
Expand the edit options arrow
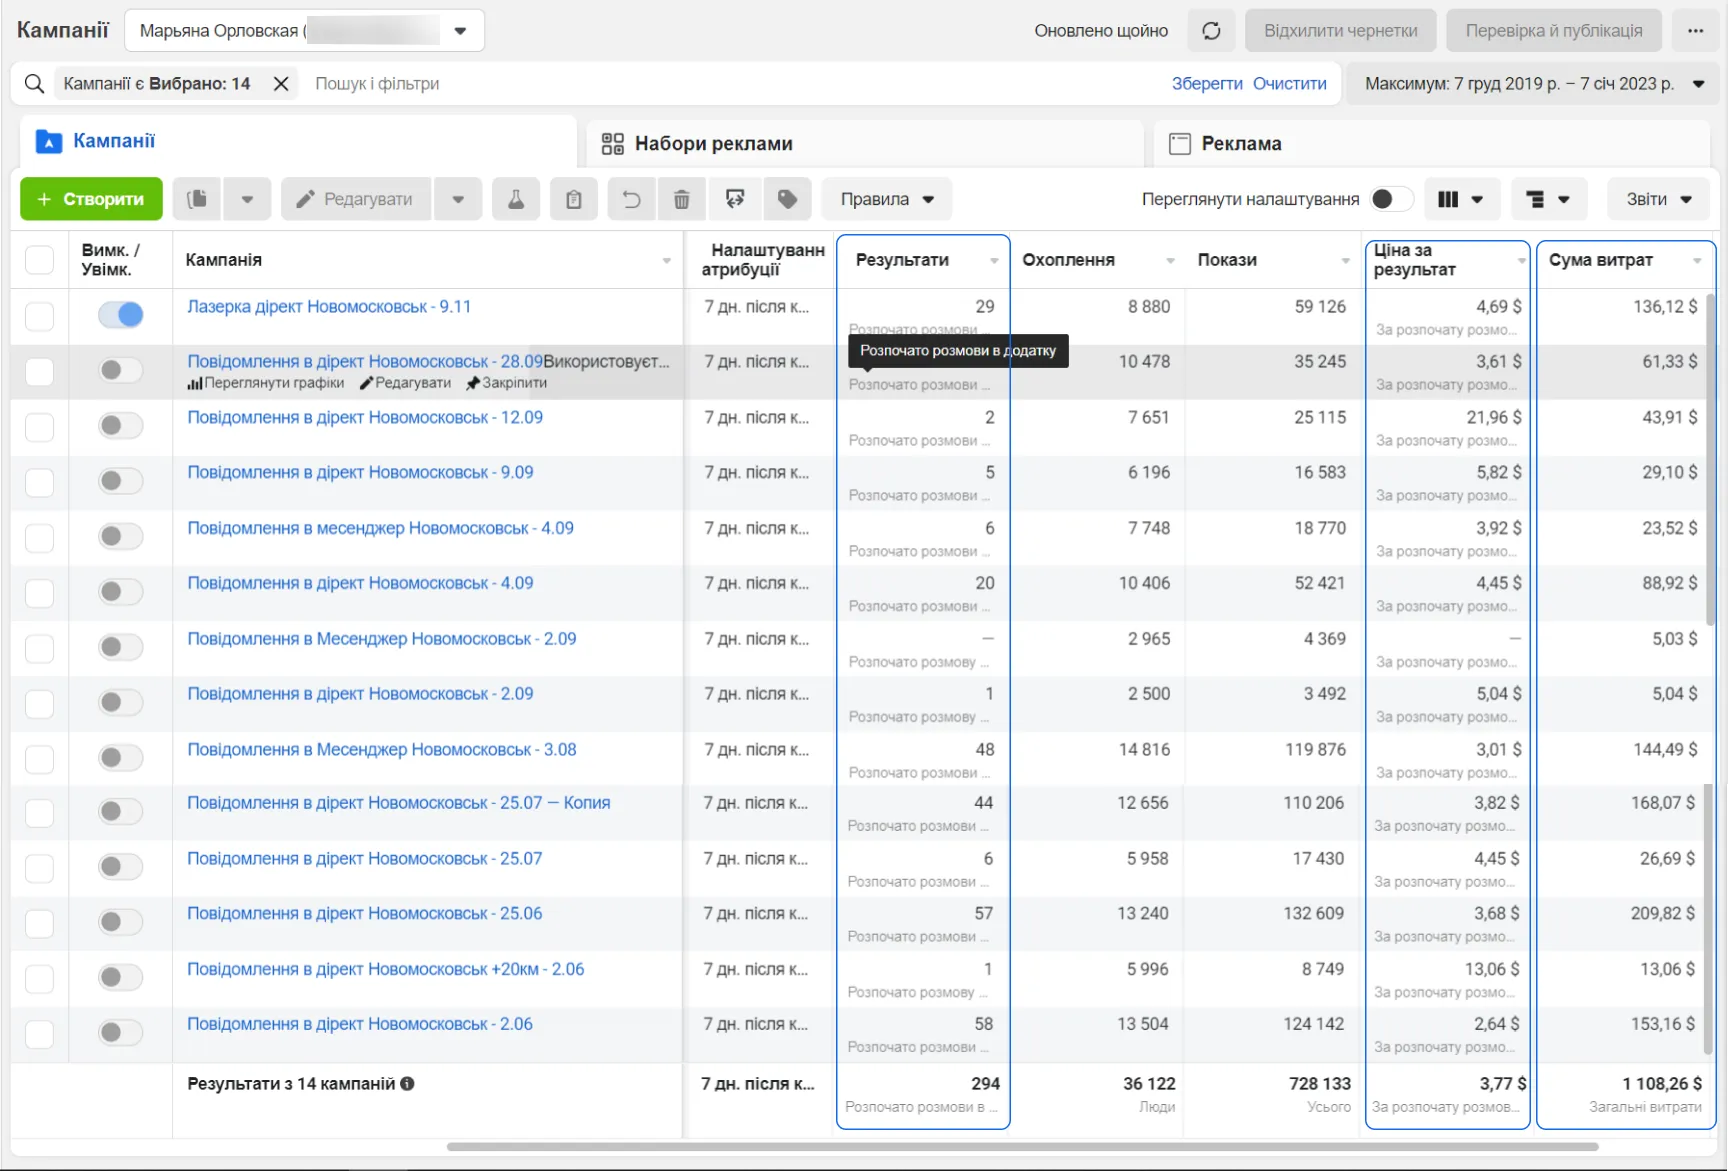[x=458, y=199]
